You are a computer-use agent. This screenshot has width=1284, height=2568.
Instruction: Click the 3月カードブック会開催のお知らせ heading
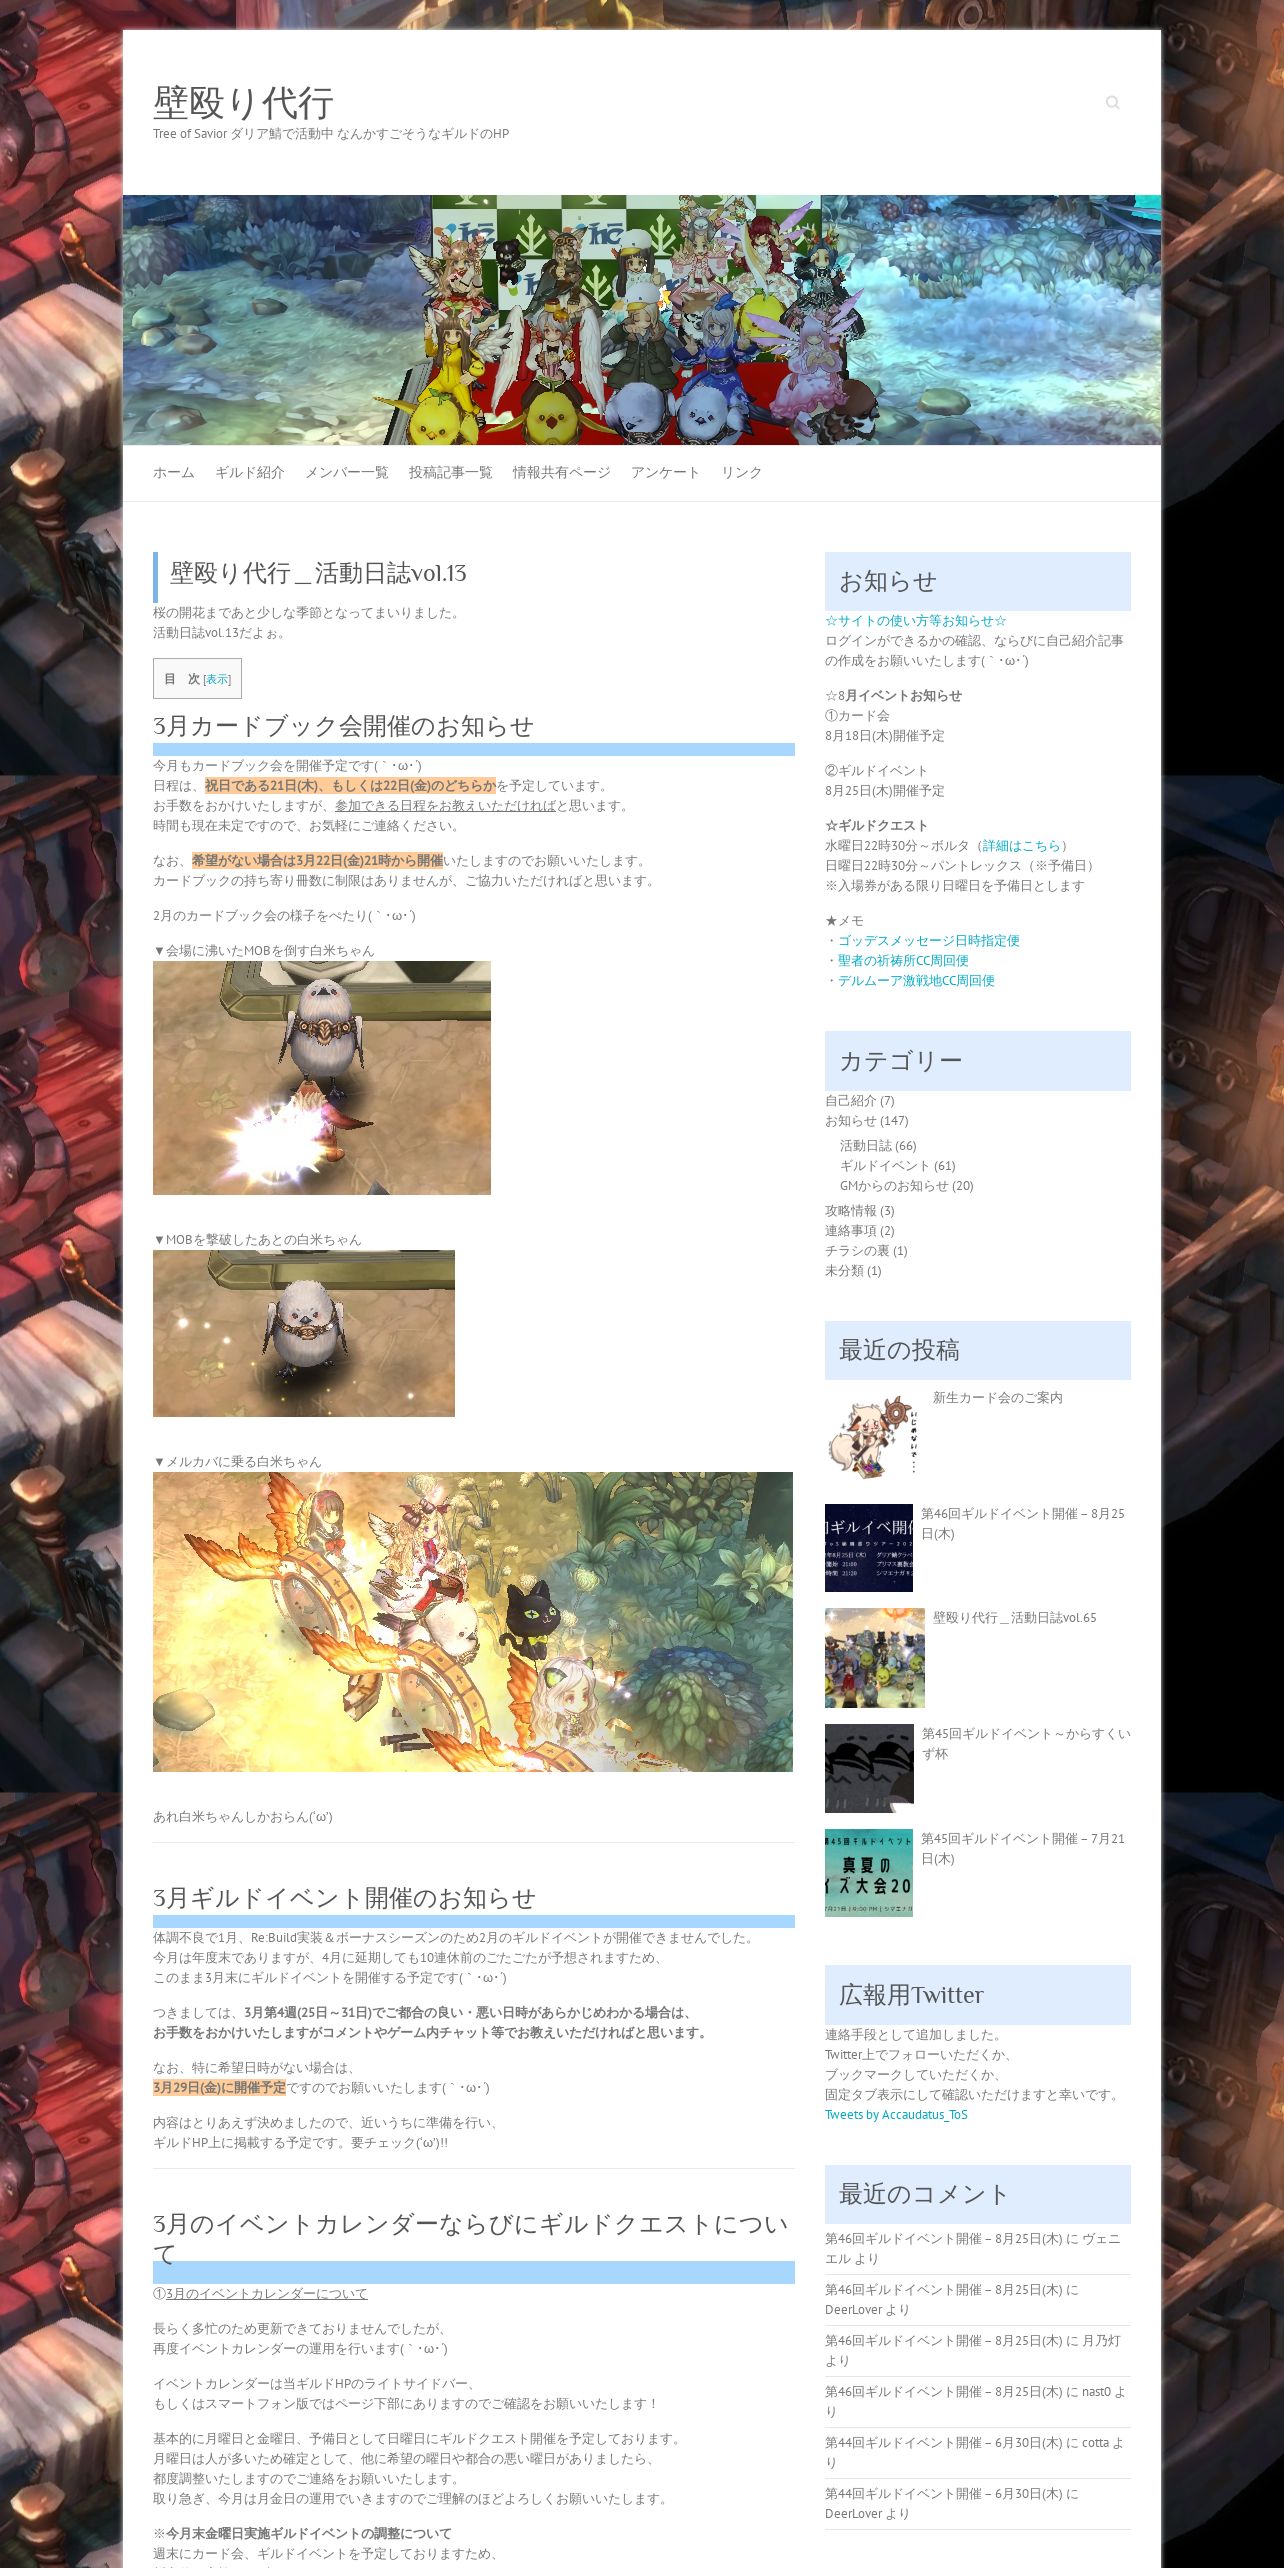point(343,727)
